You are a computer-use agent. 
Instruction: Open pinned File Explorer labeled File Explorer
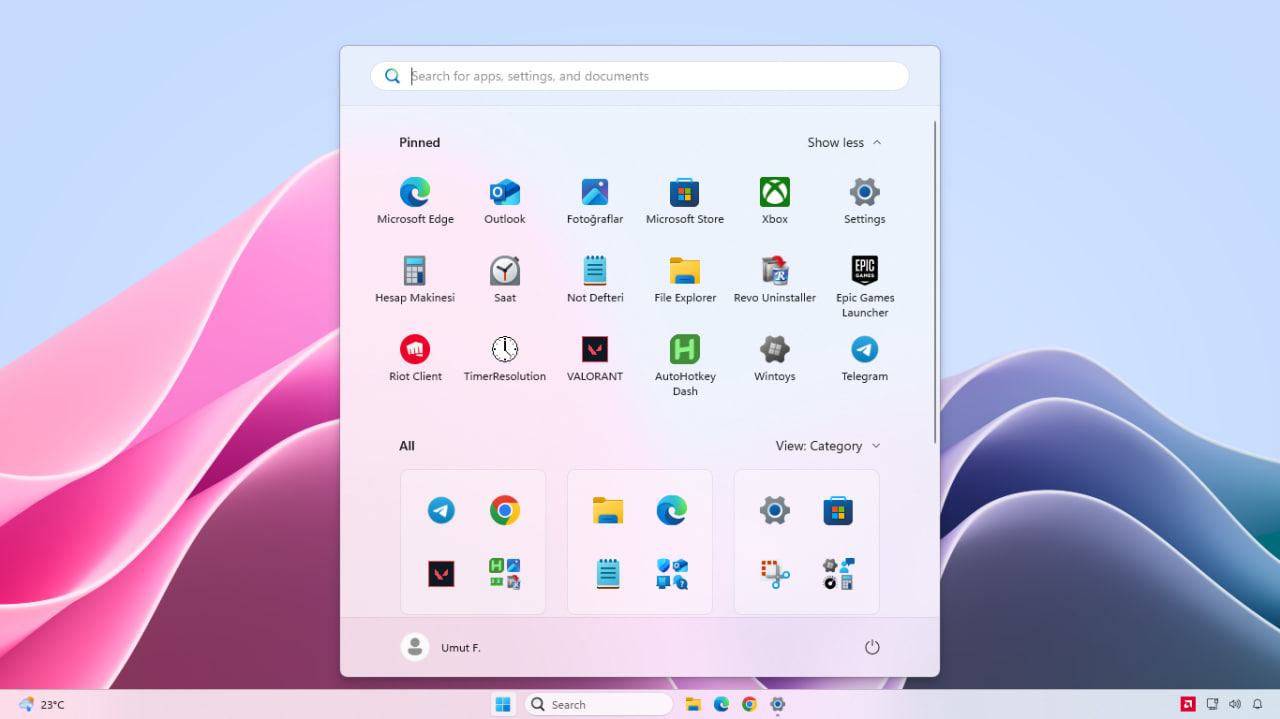(685, 280)
